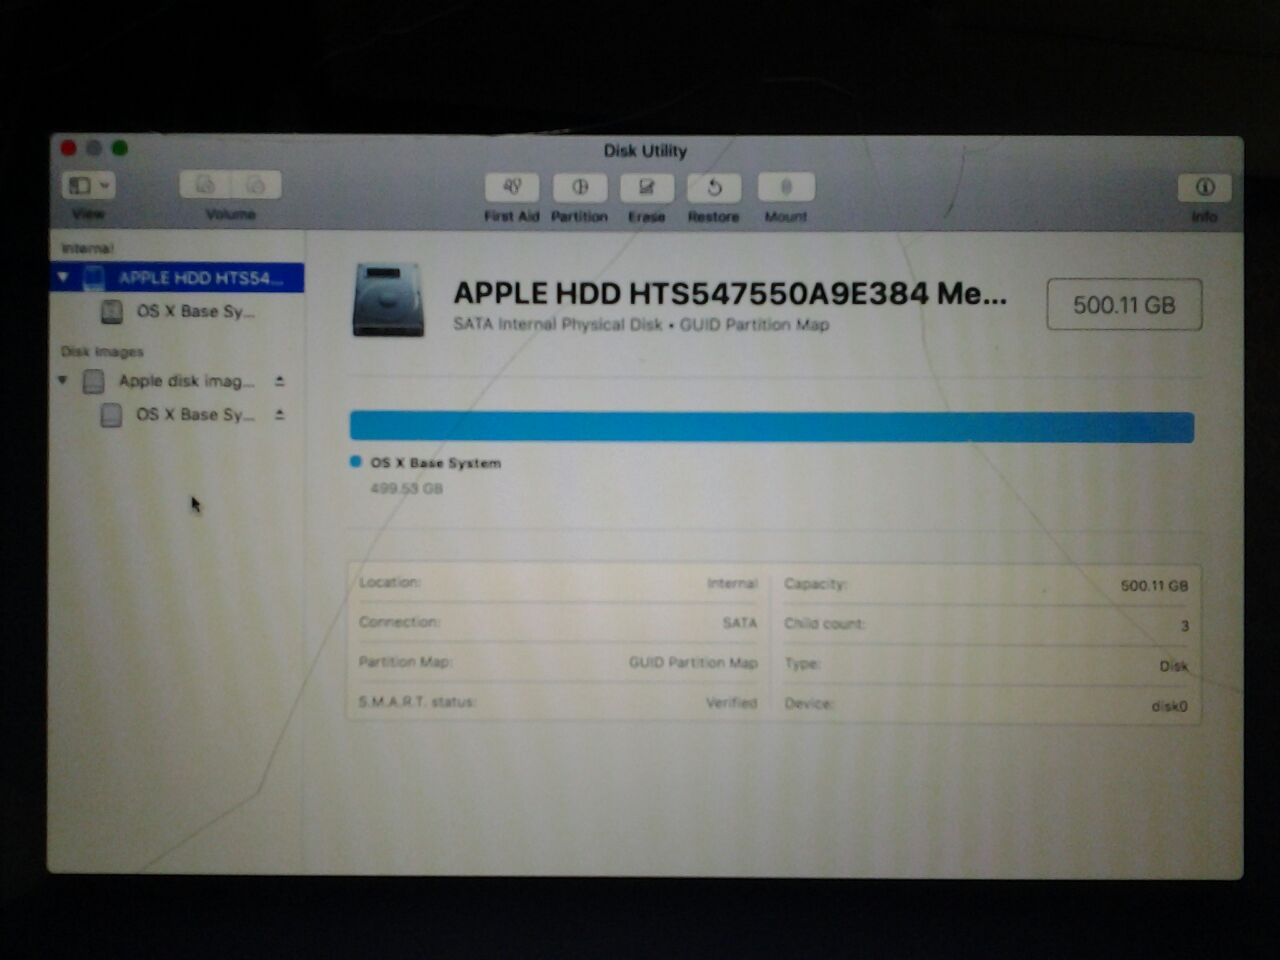Click the Mount toolbar button
Screen dimensions: 1280x960
[x=786, y=188]
